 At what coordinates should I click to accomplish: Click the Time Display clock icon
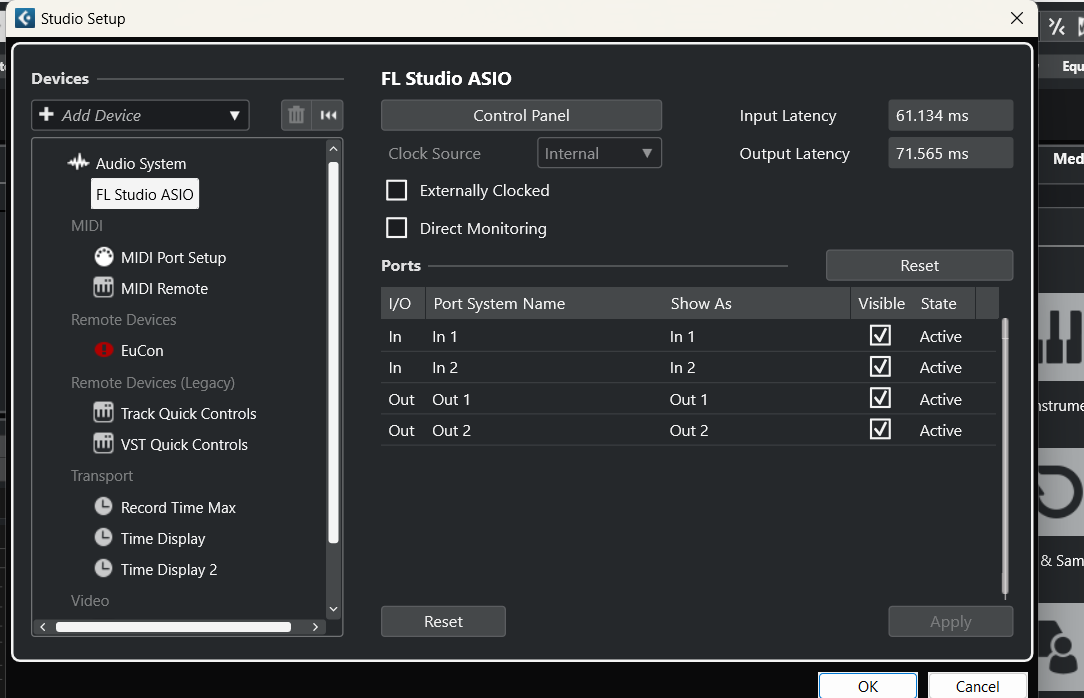pos(104,537)
